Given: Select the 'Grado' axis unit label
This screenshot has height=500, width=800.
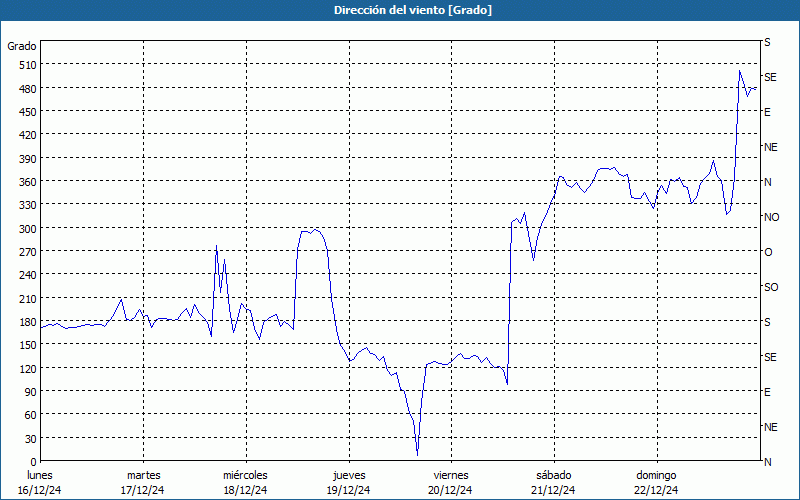Looking at the screenshot, I should 21,46.
